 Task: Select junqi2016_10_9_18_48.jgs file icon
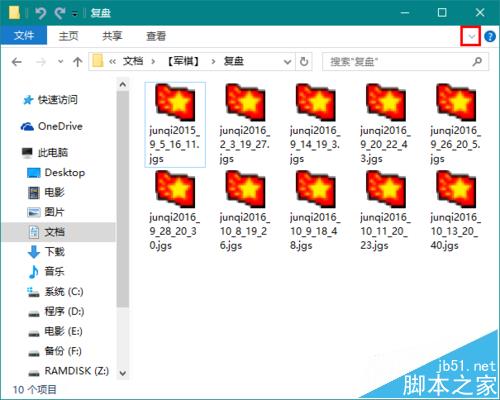pos(316,189)
